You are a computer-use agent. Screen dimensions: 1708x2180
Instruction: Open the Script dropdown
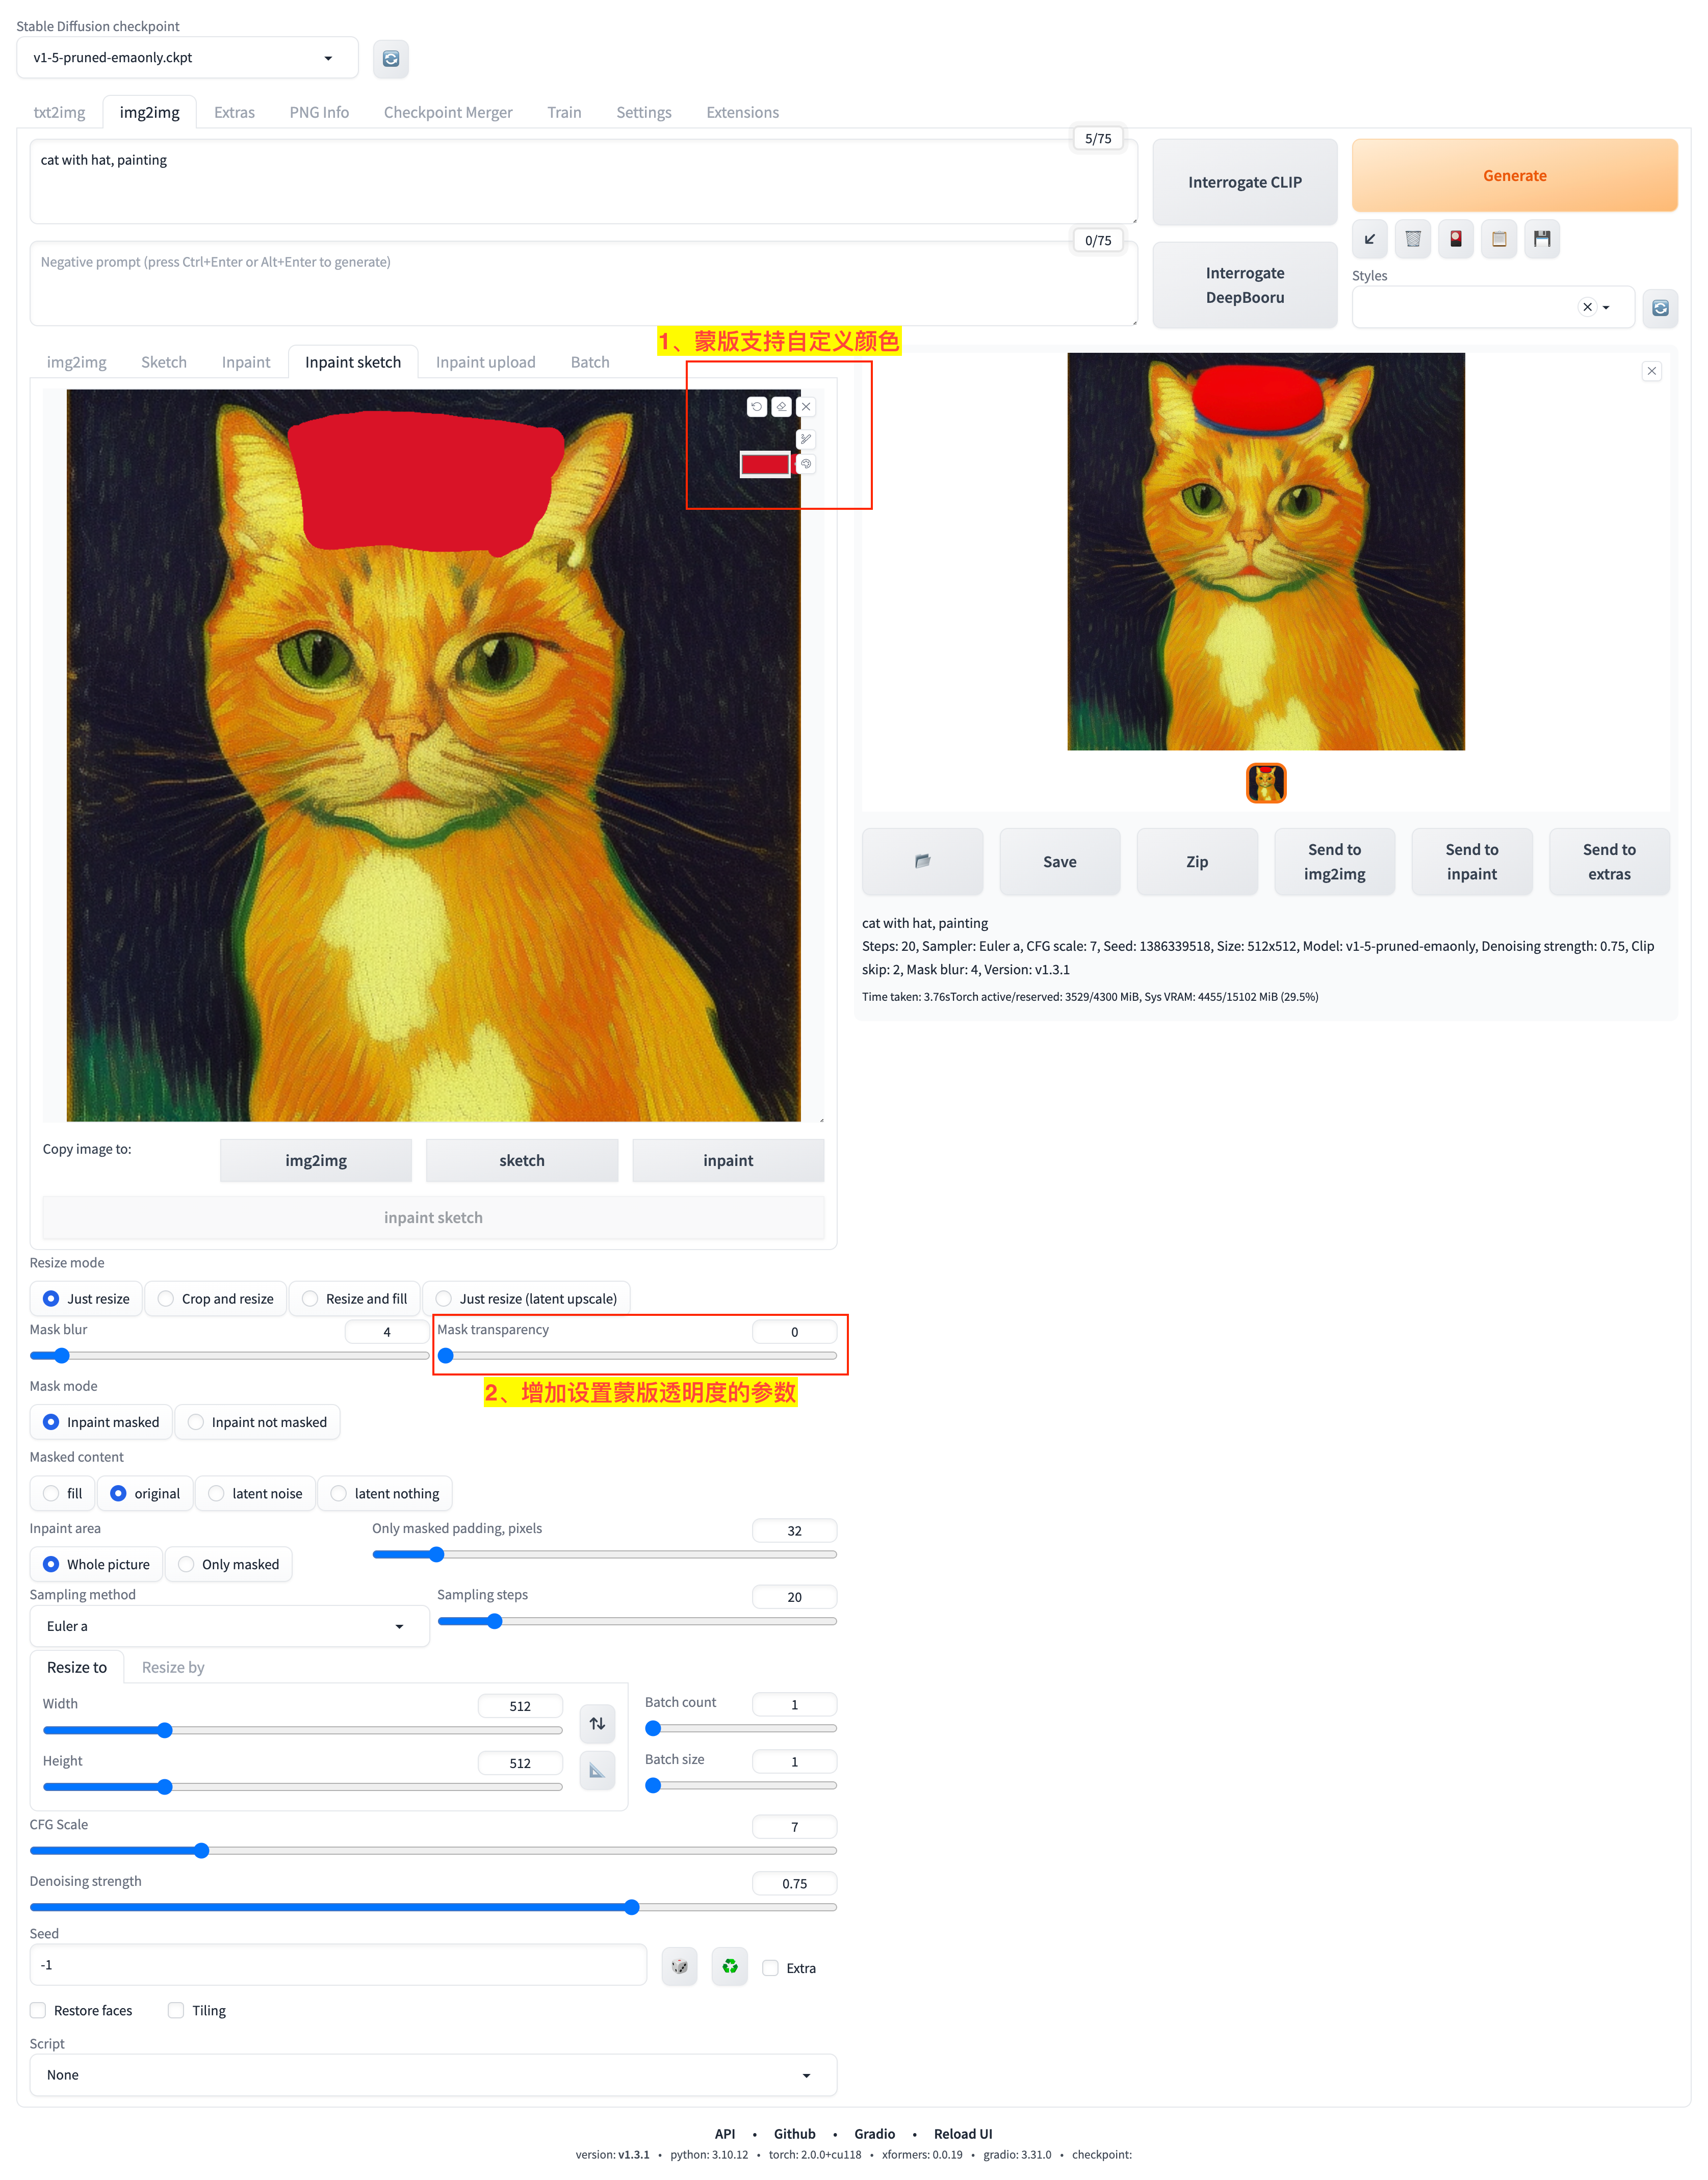432,2075
